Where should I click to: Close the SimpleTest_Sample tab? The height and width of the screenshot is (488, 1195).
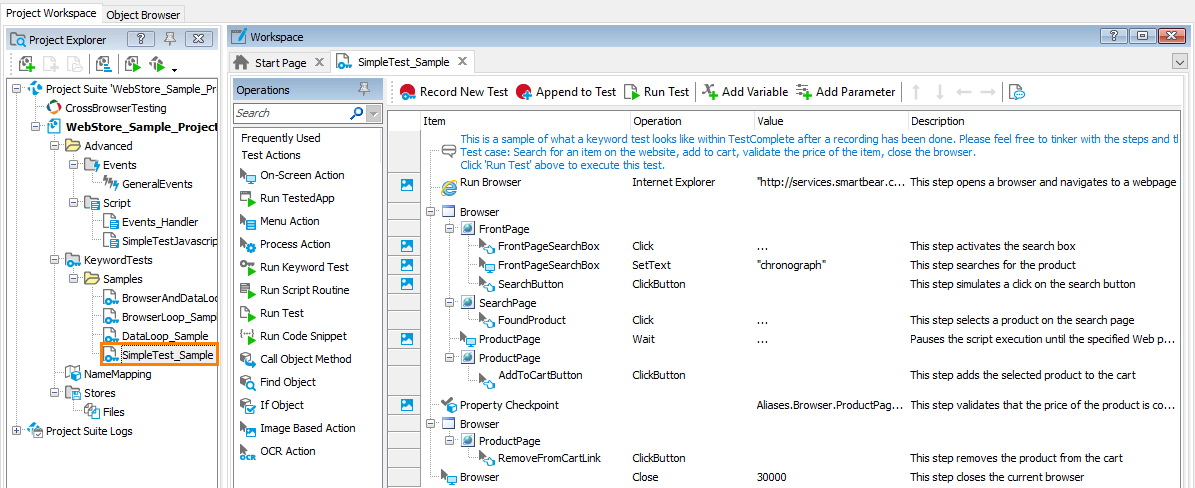462,62
